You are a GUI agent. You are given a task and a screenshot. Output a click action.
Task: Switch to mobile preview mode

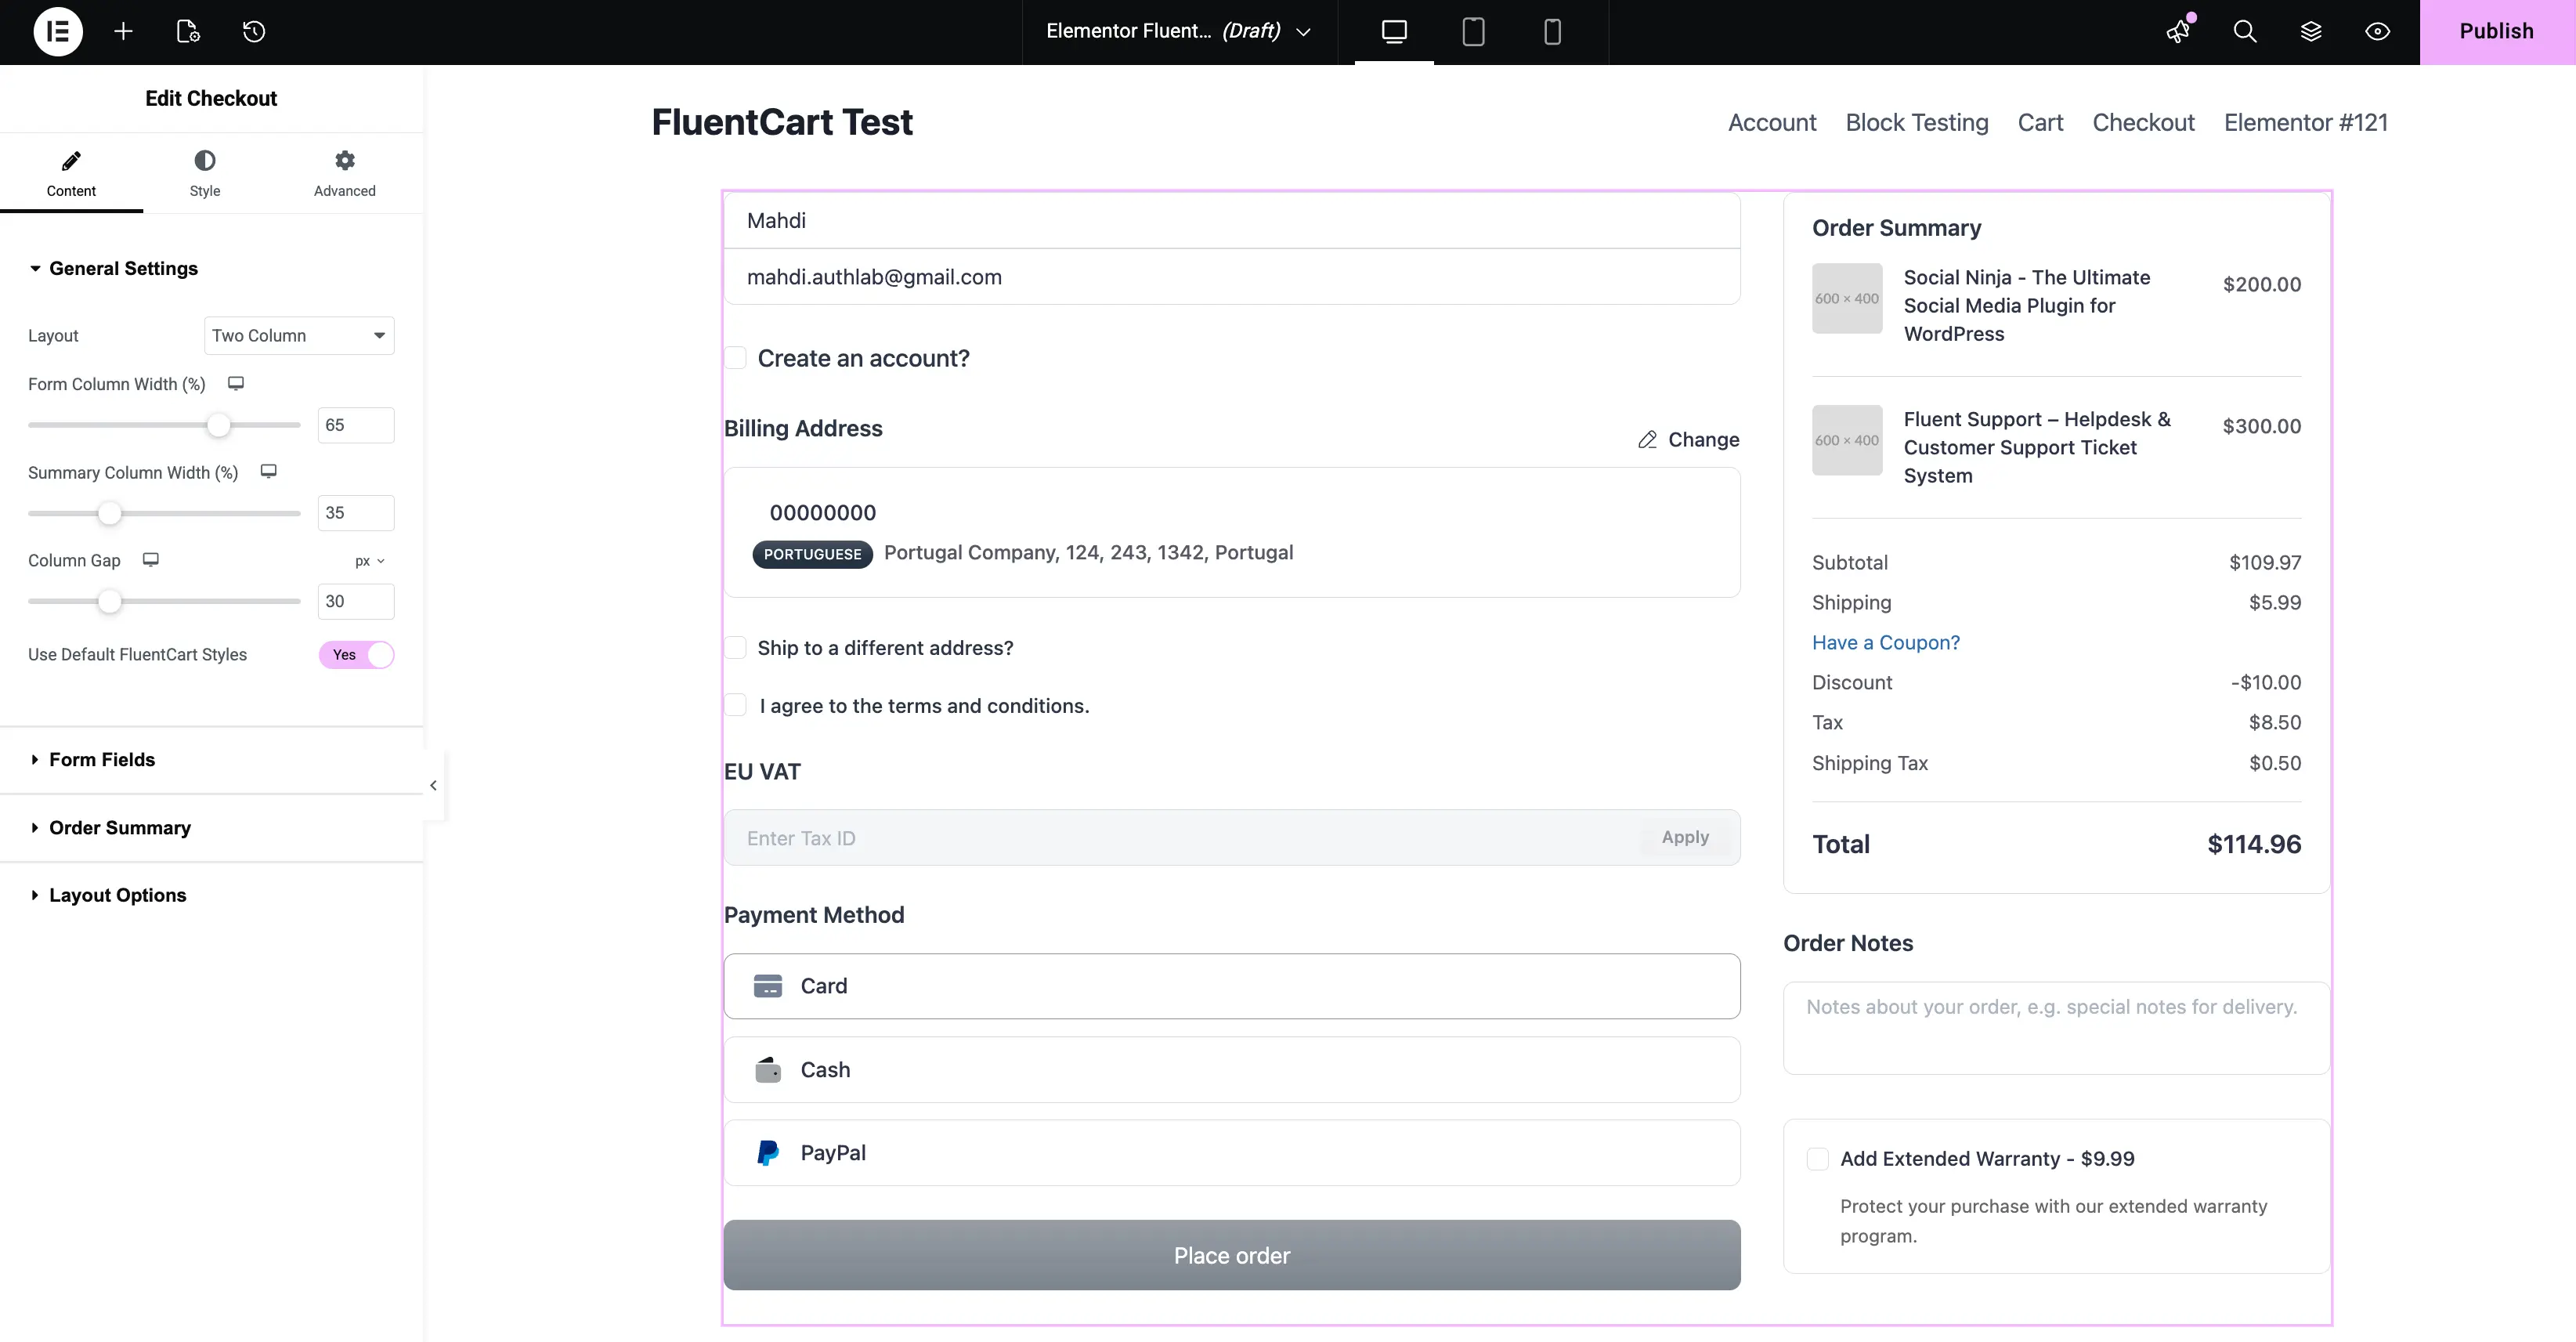(1552, 31)
